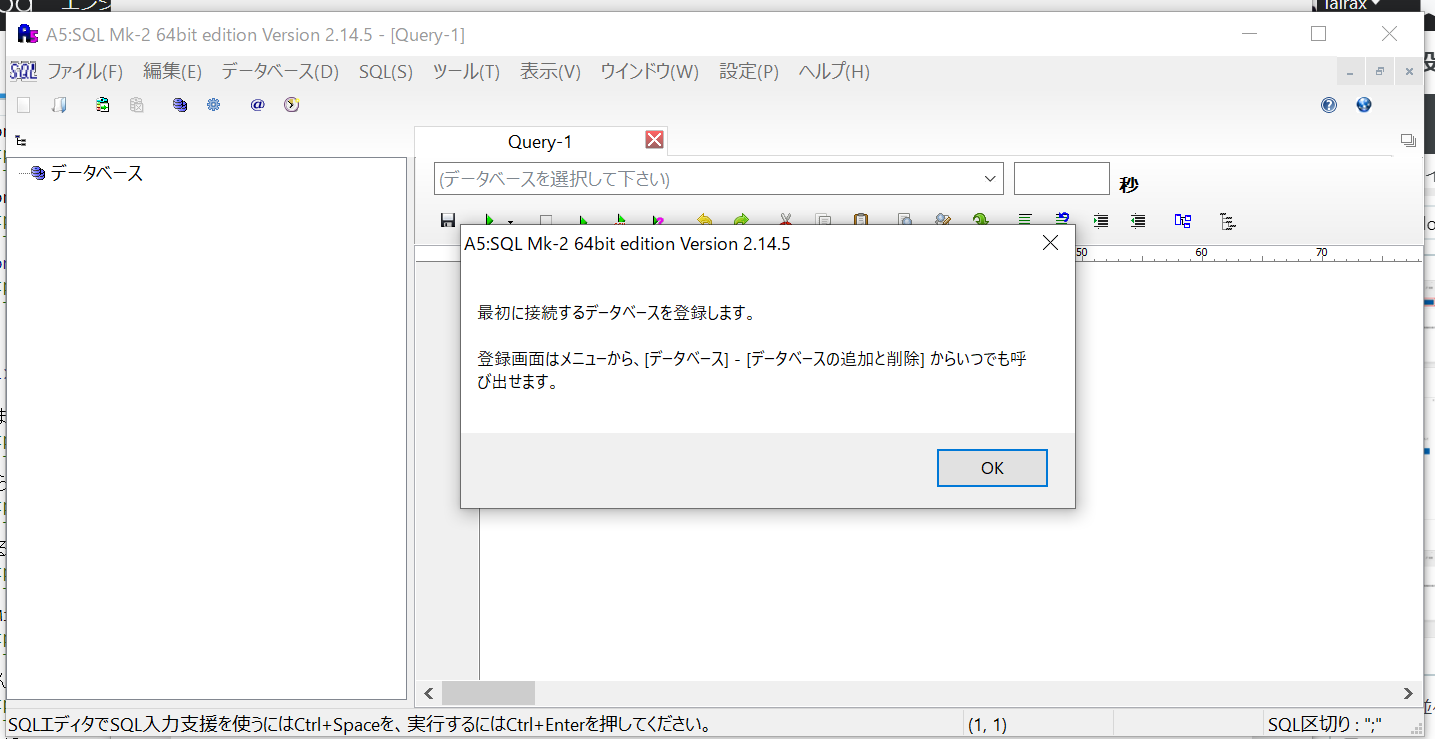The height and width of the screenshot is (739, 1435).
Task: Click the small tree icon above database panel
Action: click(21, 141)
